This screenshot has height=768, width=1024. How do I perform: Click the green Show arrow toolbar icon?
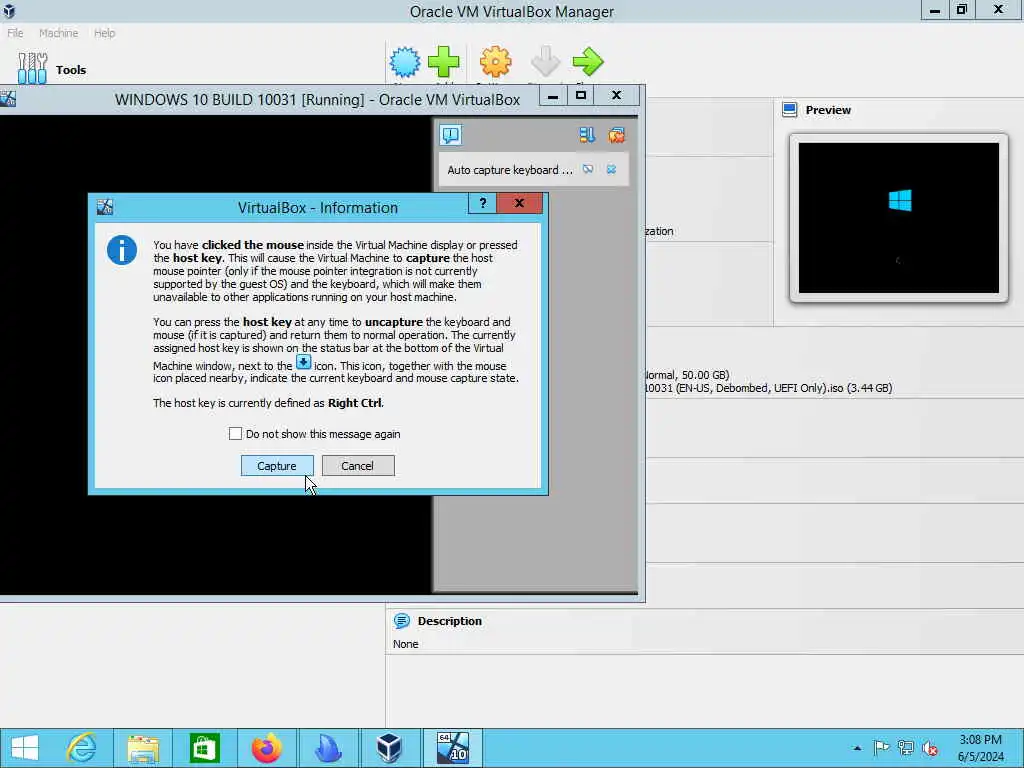click(x=588, y=62)
